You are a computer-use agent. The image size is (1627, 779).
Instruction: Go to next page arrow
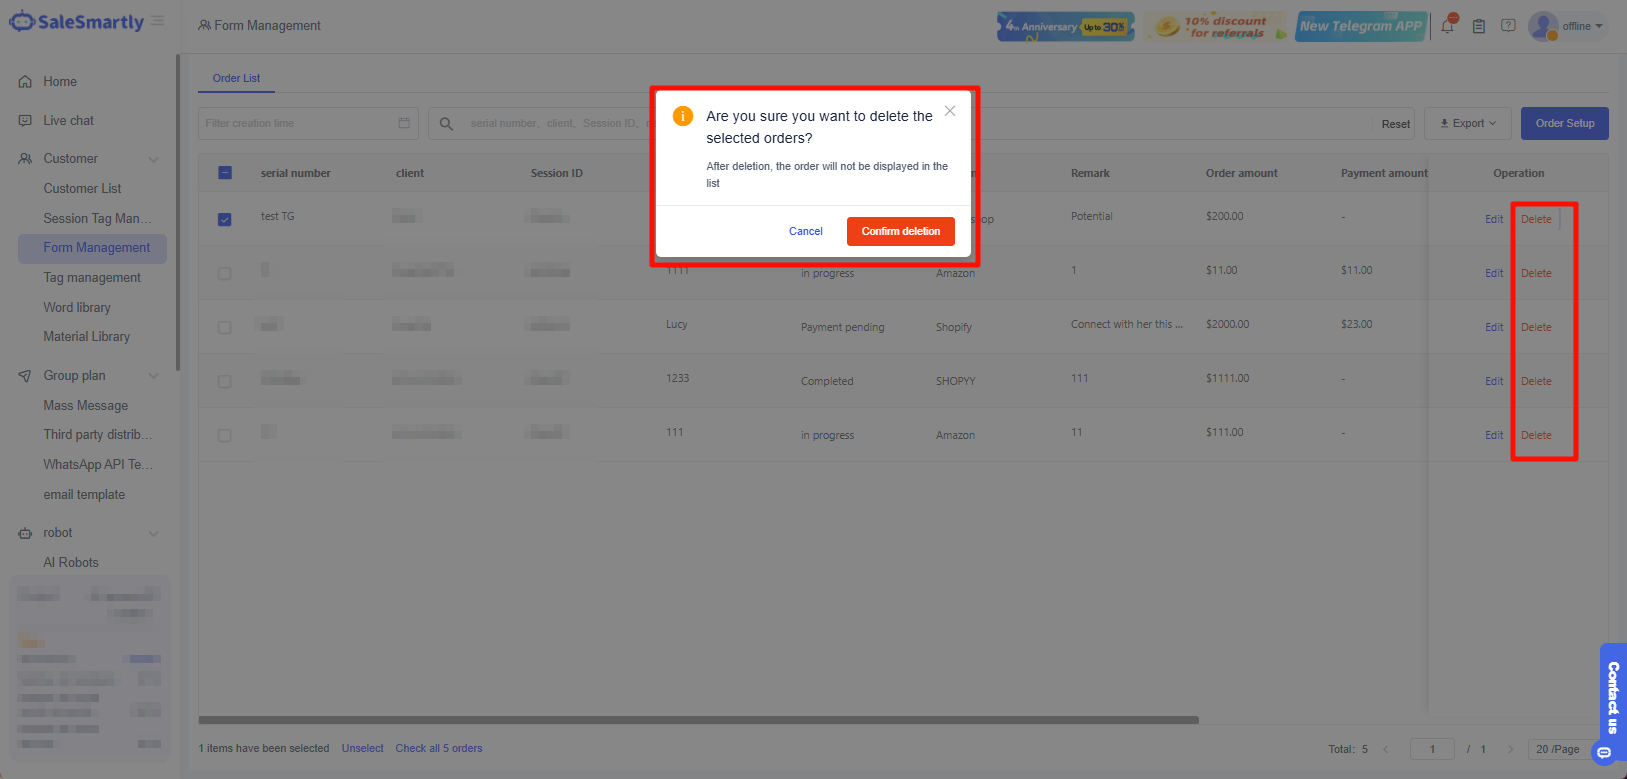pyautogui.click(x=1510, y=749)
